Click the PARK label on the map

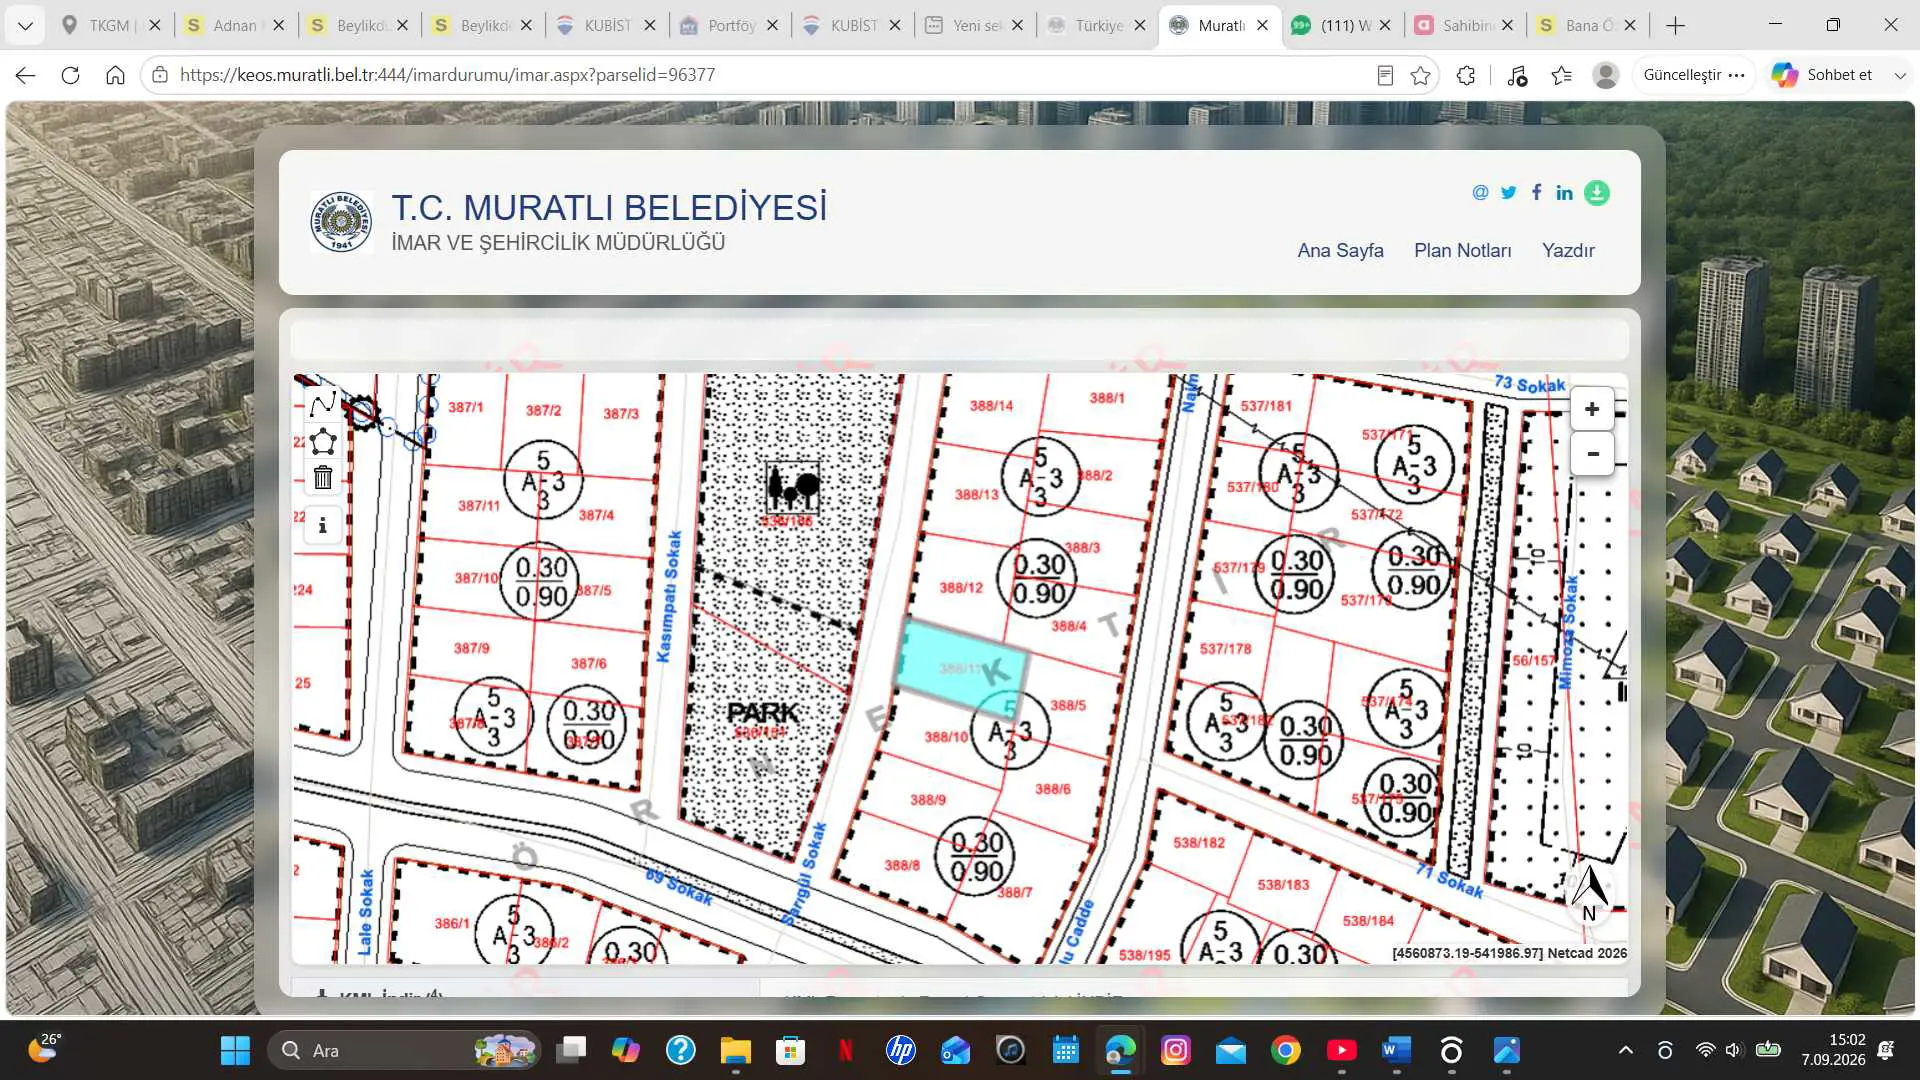point(763,713)
